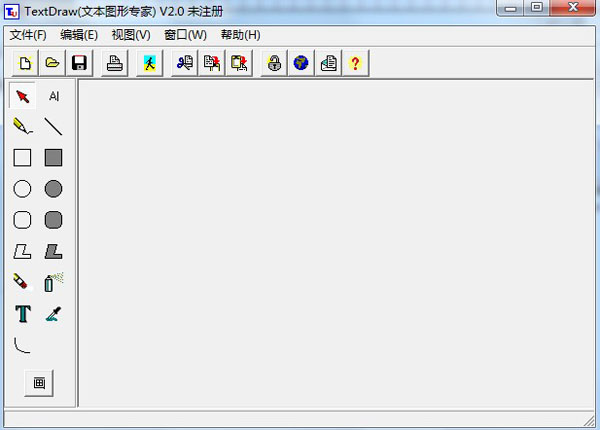The width and height of the screenshot is (600, 430).
Task: Select the pencil freehand tool
Action: (x=22, y=126)
